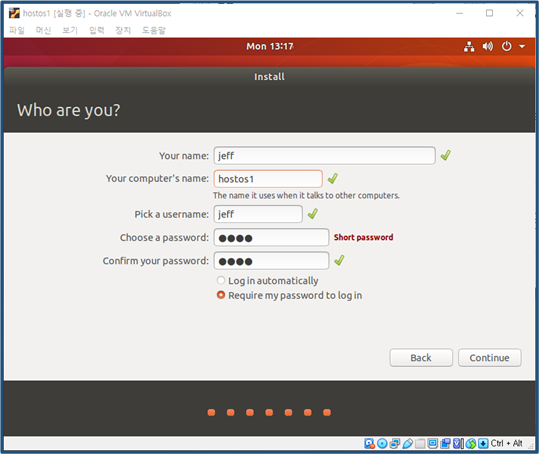Viewport: 539px width, 454px height.
Task: Click the Ubuntu power icon
Action: 506,46
